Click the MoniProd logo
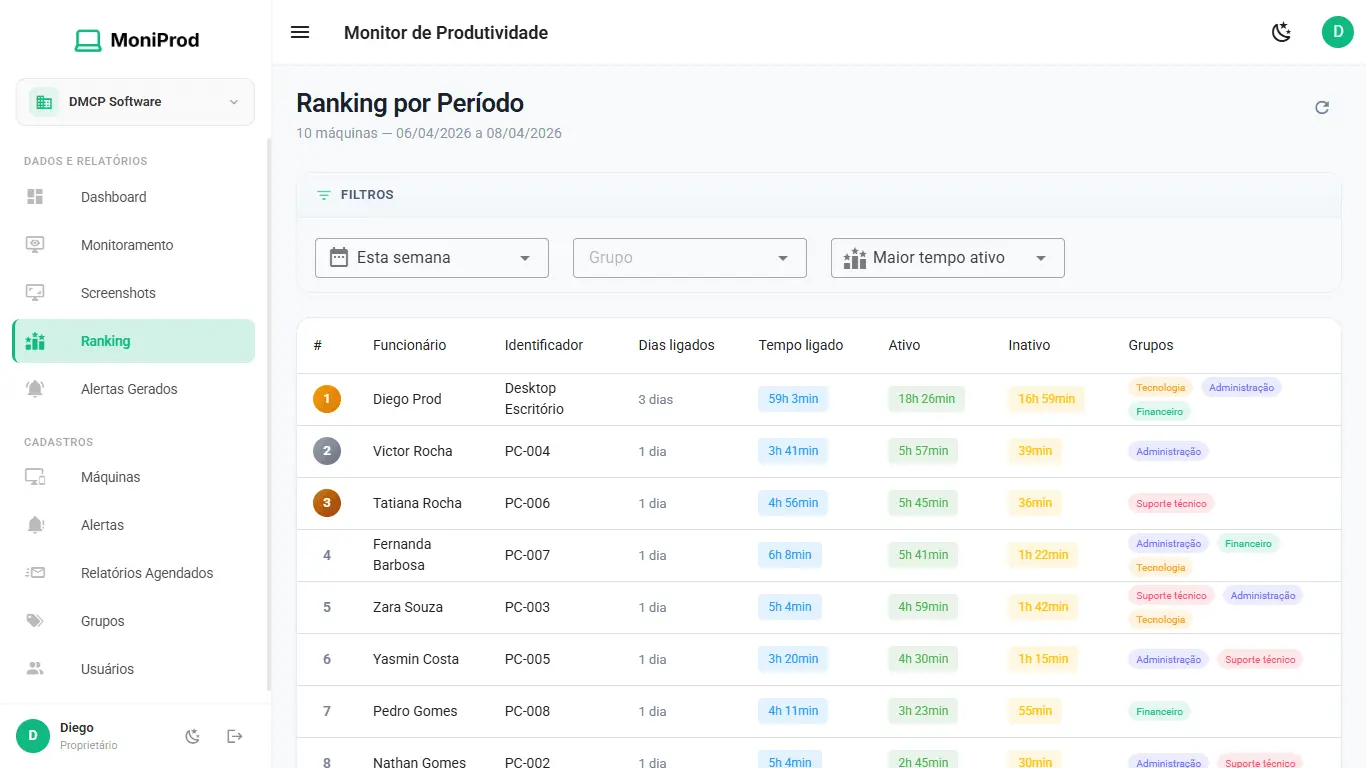 click(x=136, y=39)
